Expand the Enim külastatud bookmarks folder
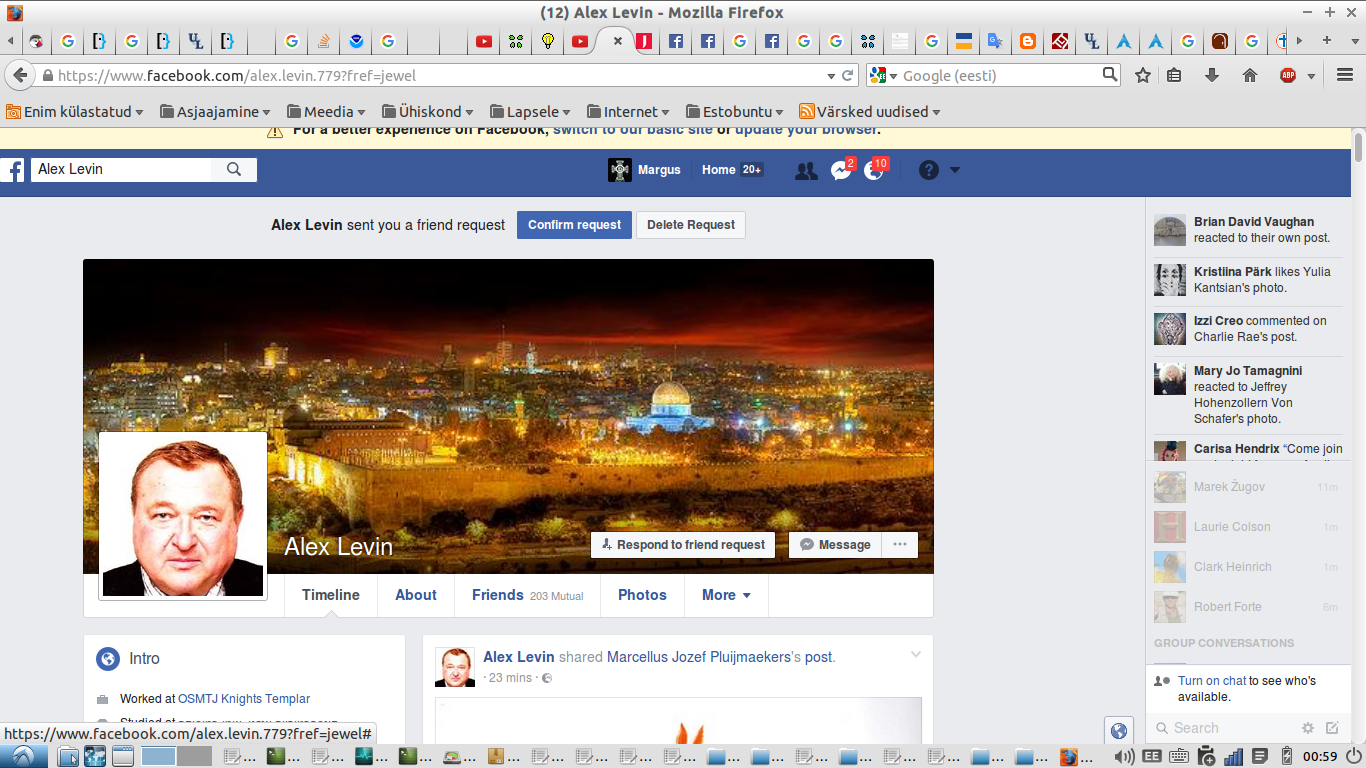The width and height of the screenshot is (1366, 768). [74, 112]
